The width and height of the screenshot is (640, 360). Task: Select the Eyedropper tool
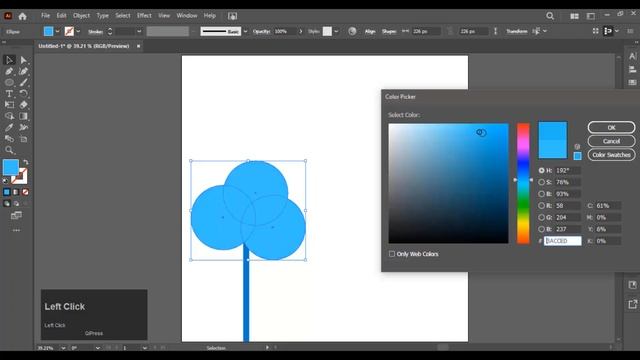point(9,127)
